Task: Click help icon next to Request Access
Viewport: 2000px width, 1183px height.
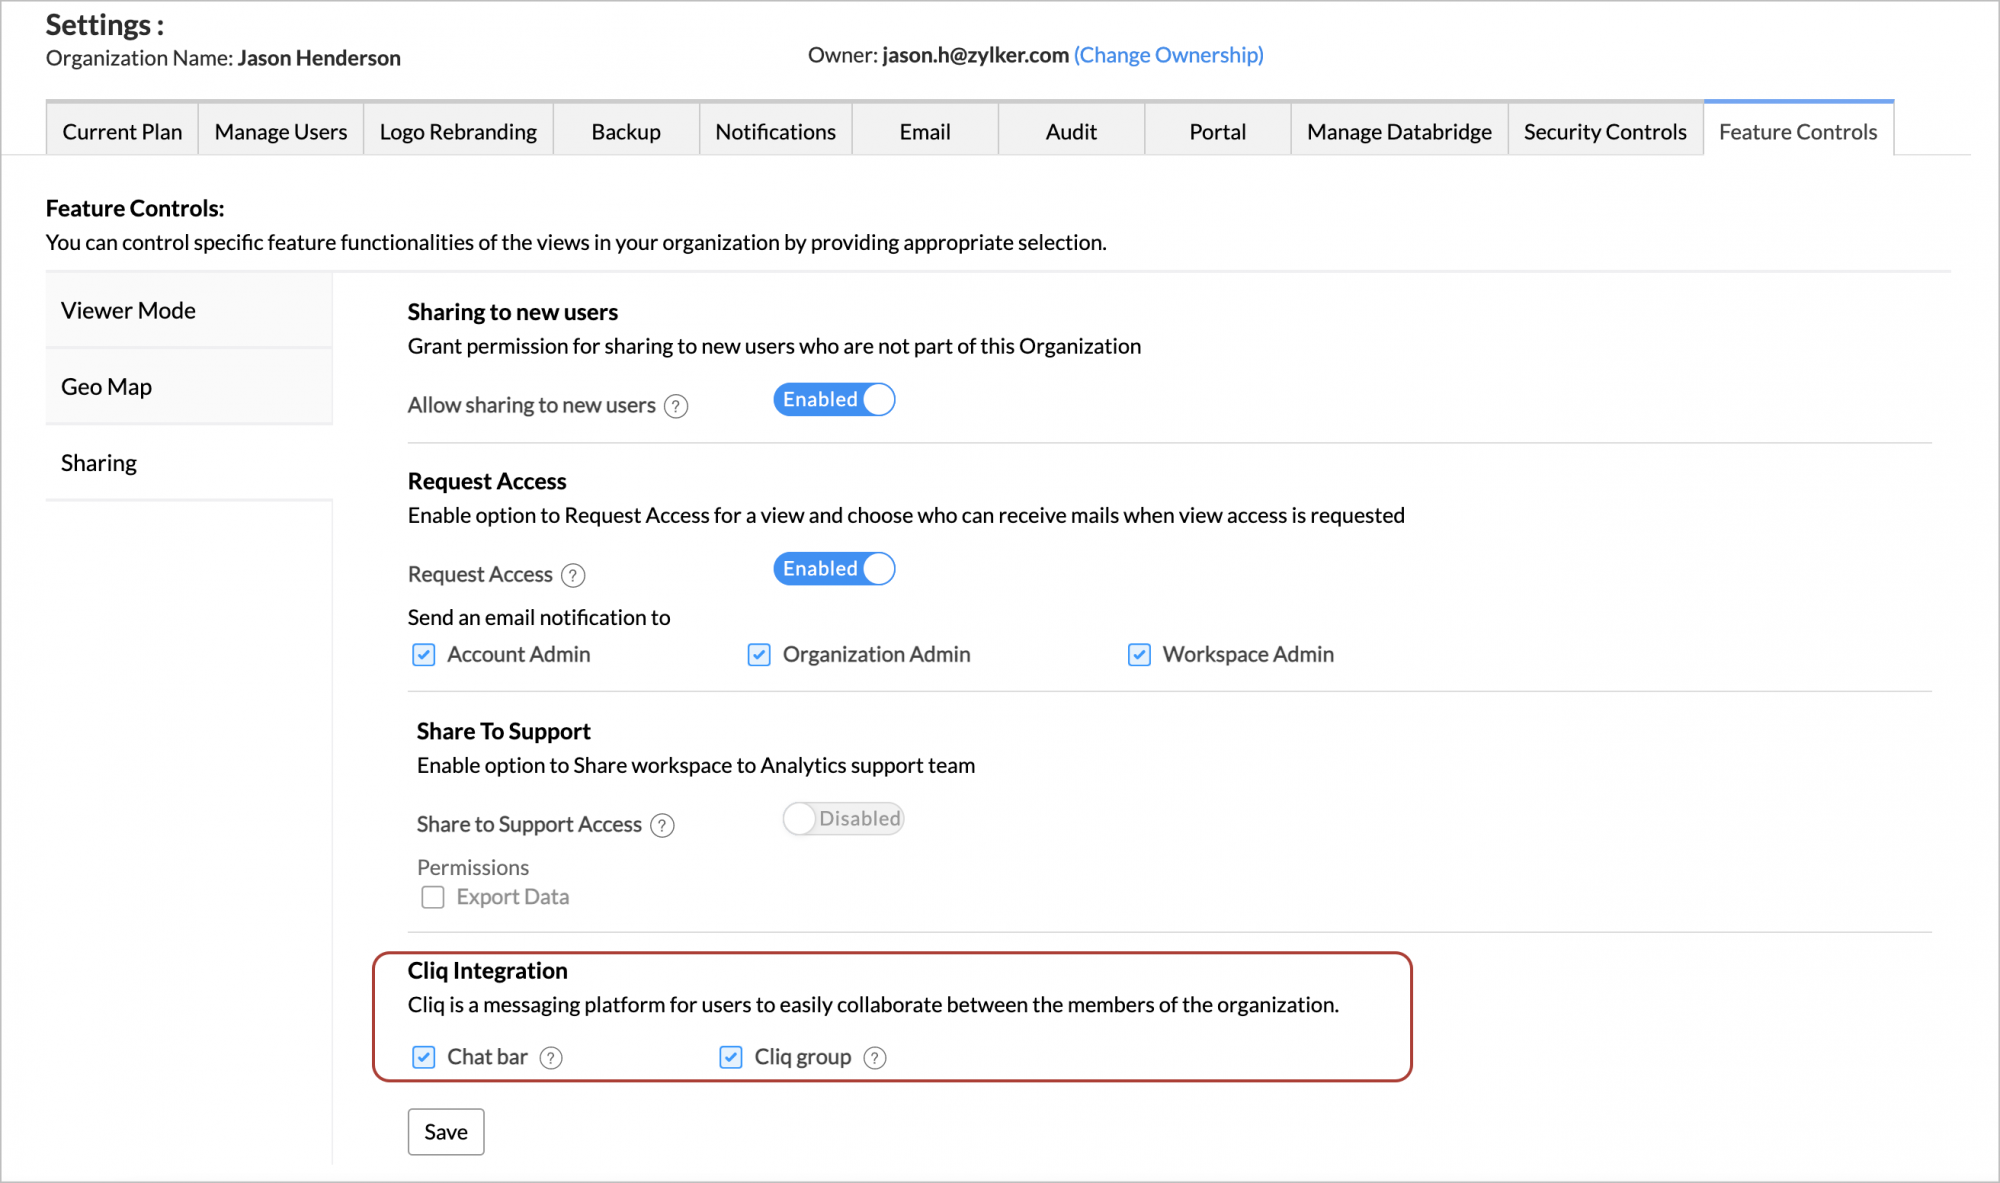Action: click(x=573, y=575)
